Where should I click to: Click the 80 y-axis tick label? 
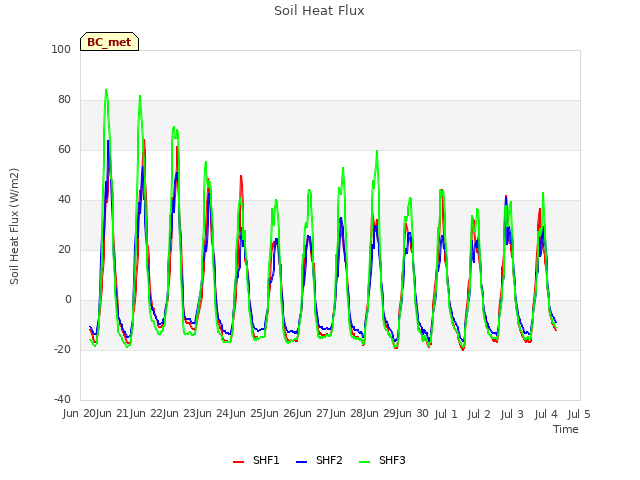pos(64,100)
